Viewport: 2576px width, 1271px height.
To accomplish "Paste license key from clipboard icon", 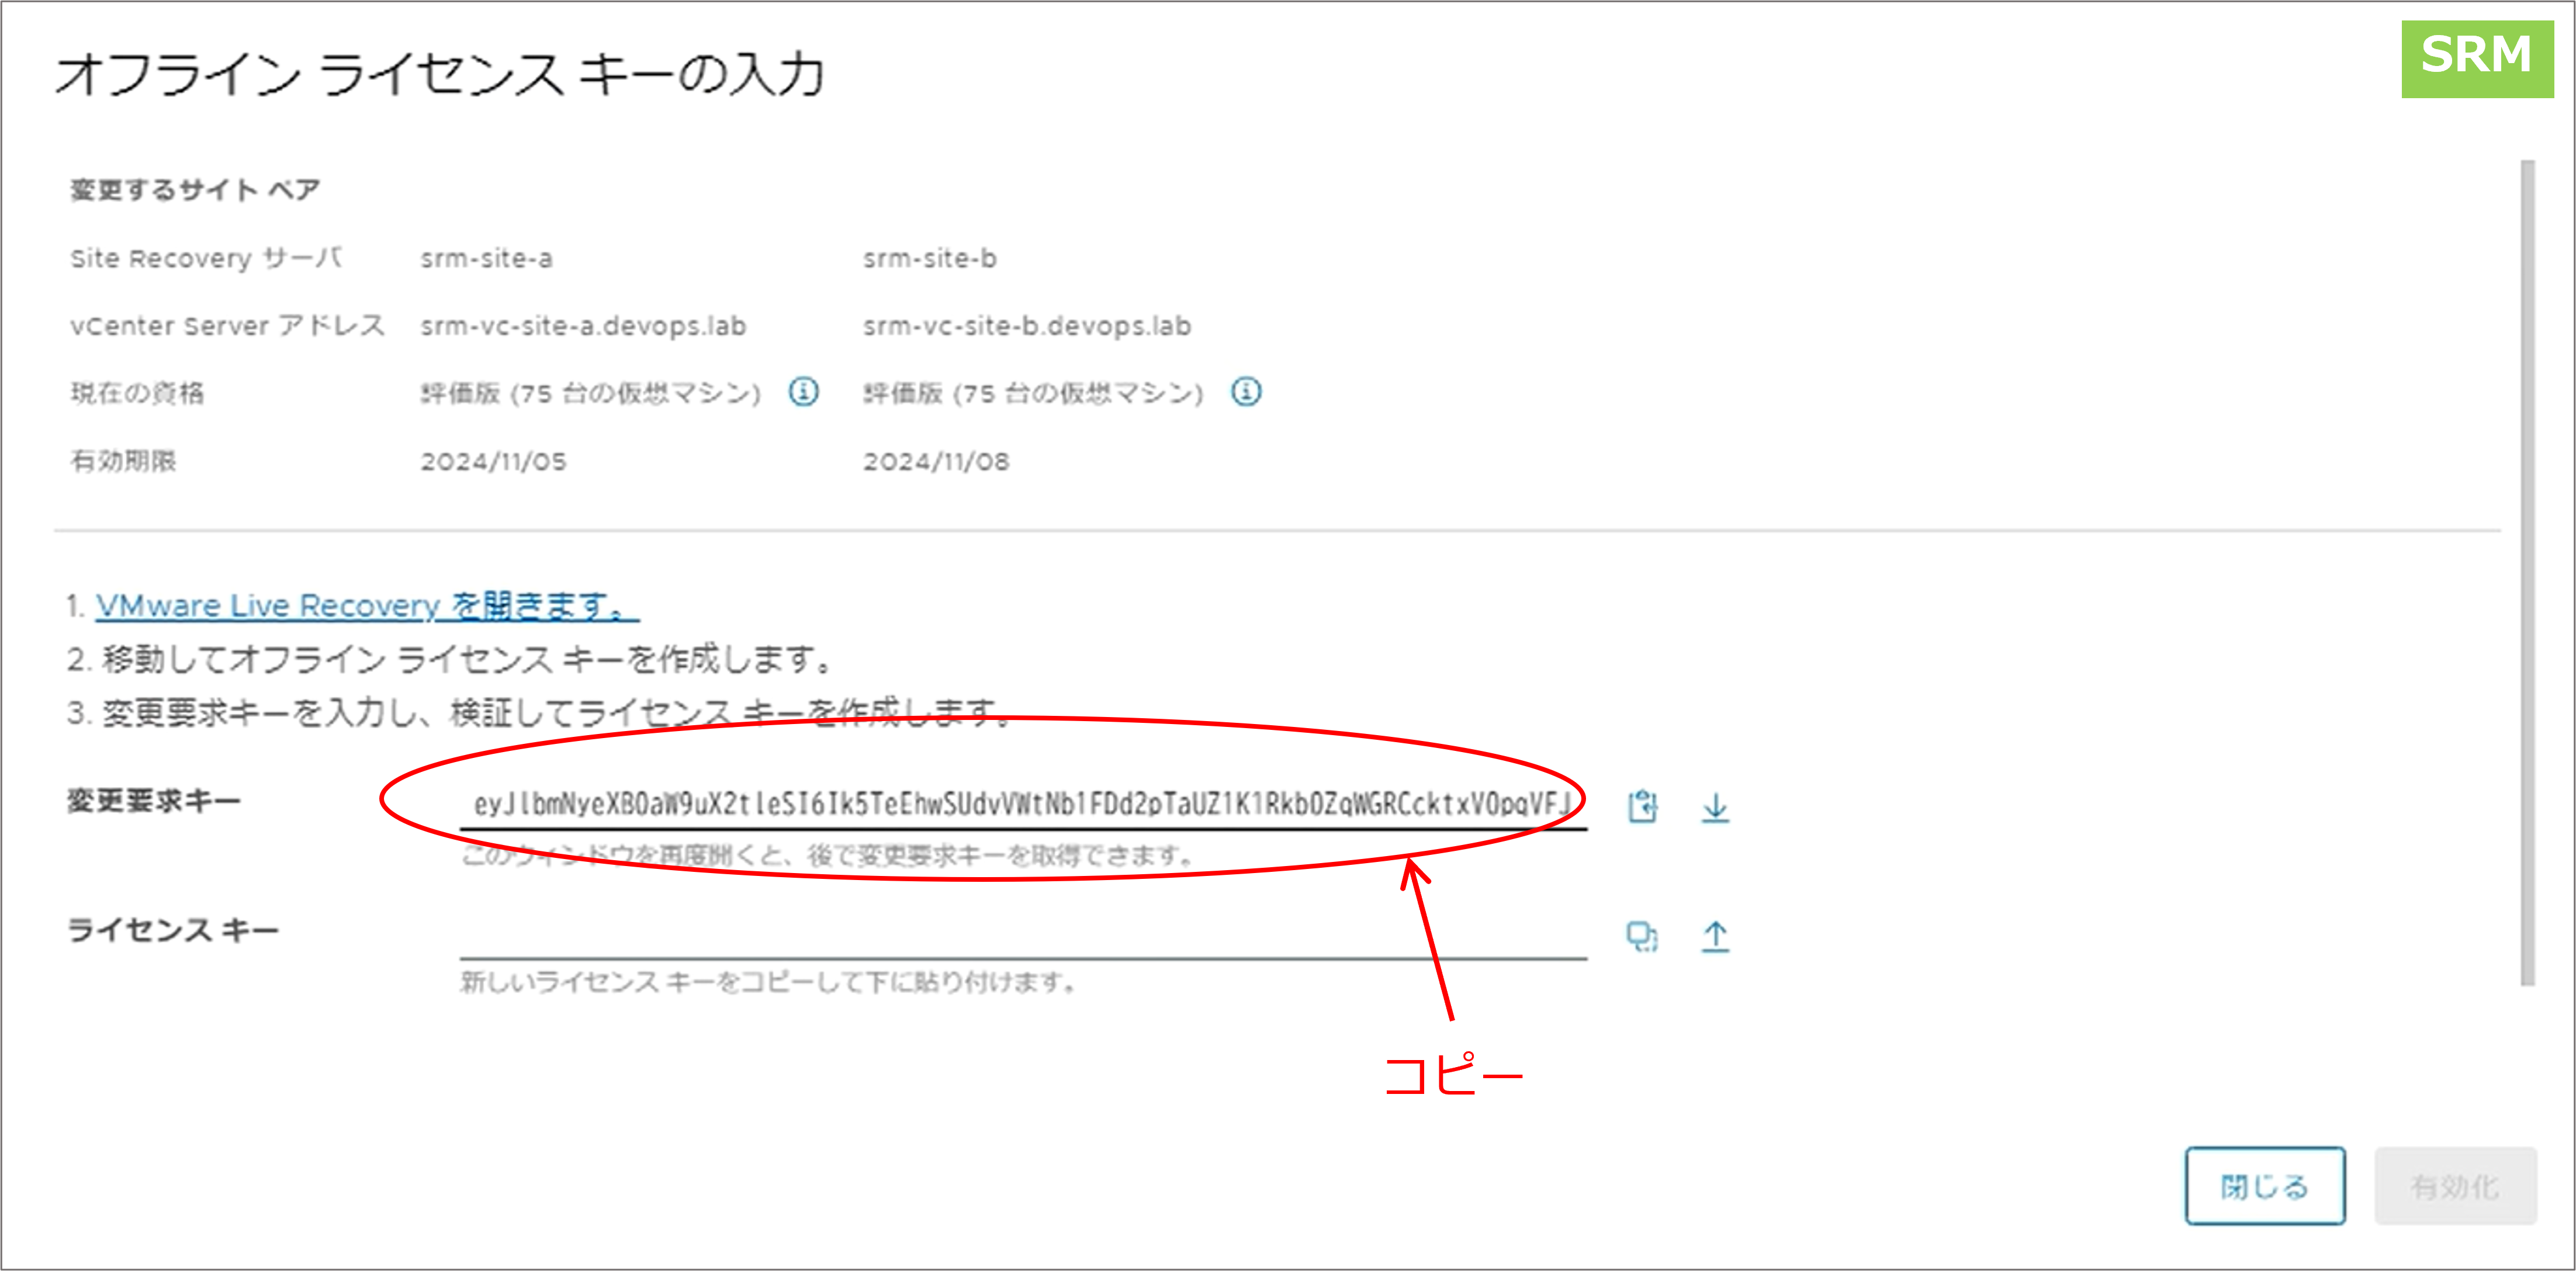I will [1642, 936].
